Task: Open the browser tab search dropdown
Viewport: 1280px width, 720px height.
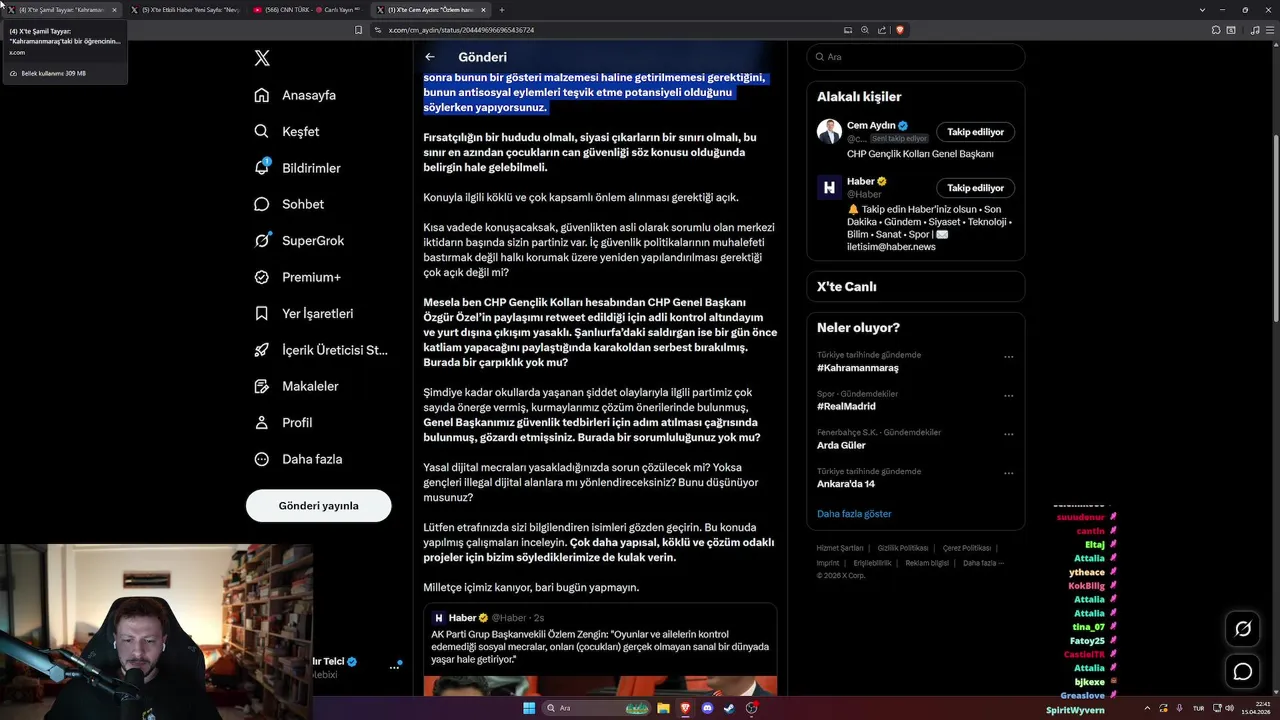Action: pos(1202,10)
